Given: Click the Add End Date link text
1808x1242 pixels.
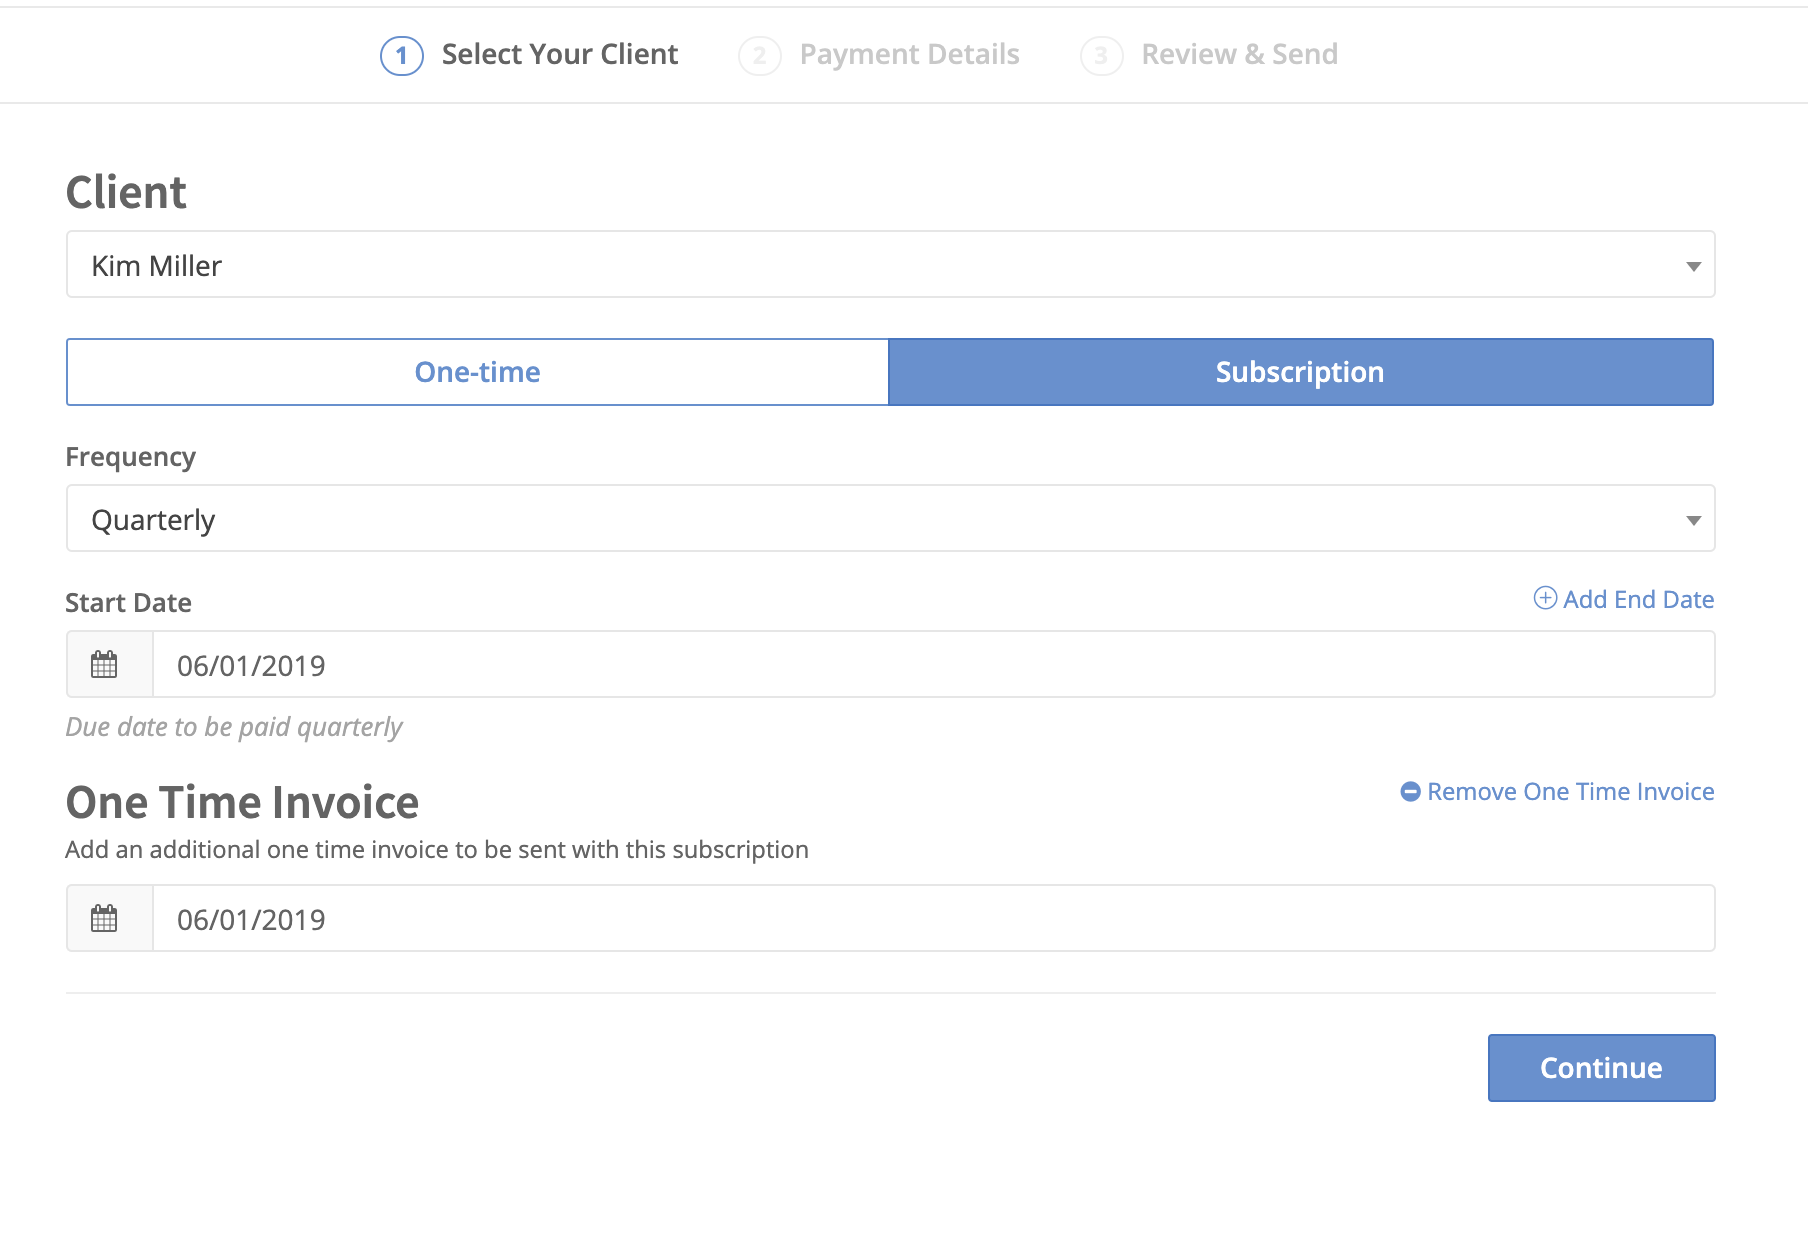Looking at the screenshot, I should pyautogui.click(x=1638, y=600).
